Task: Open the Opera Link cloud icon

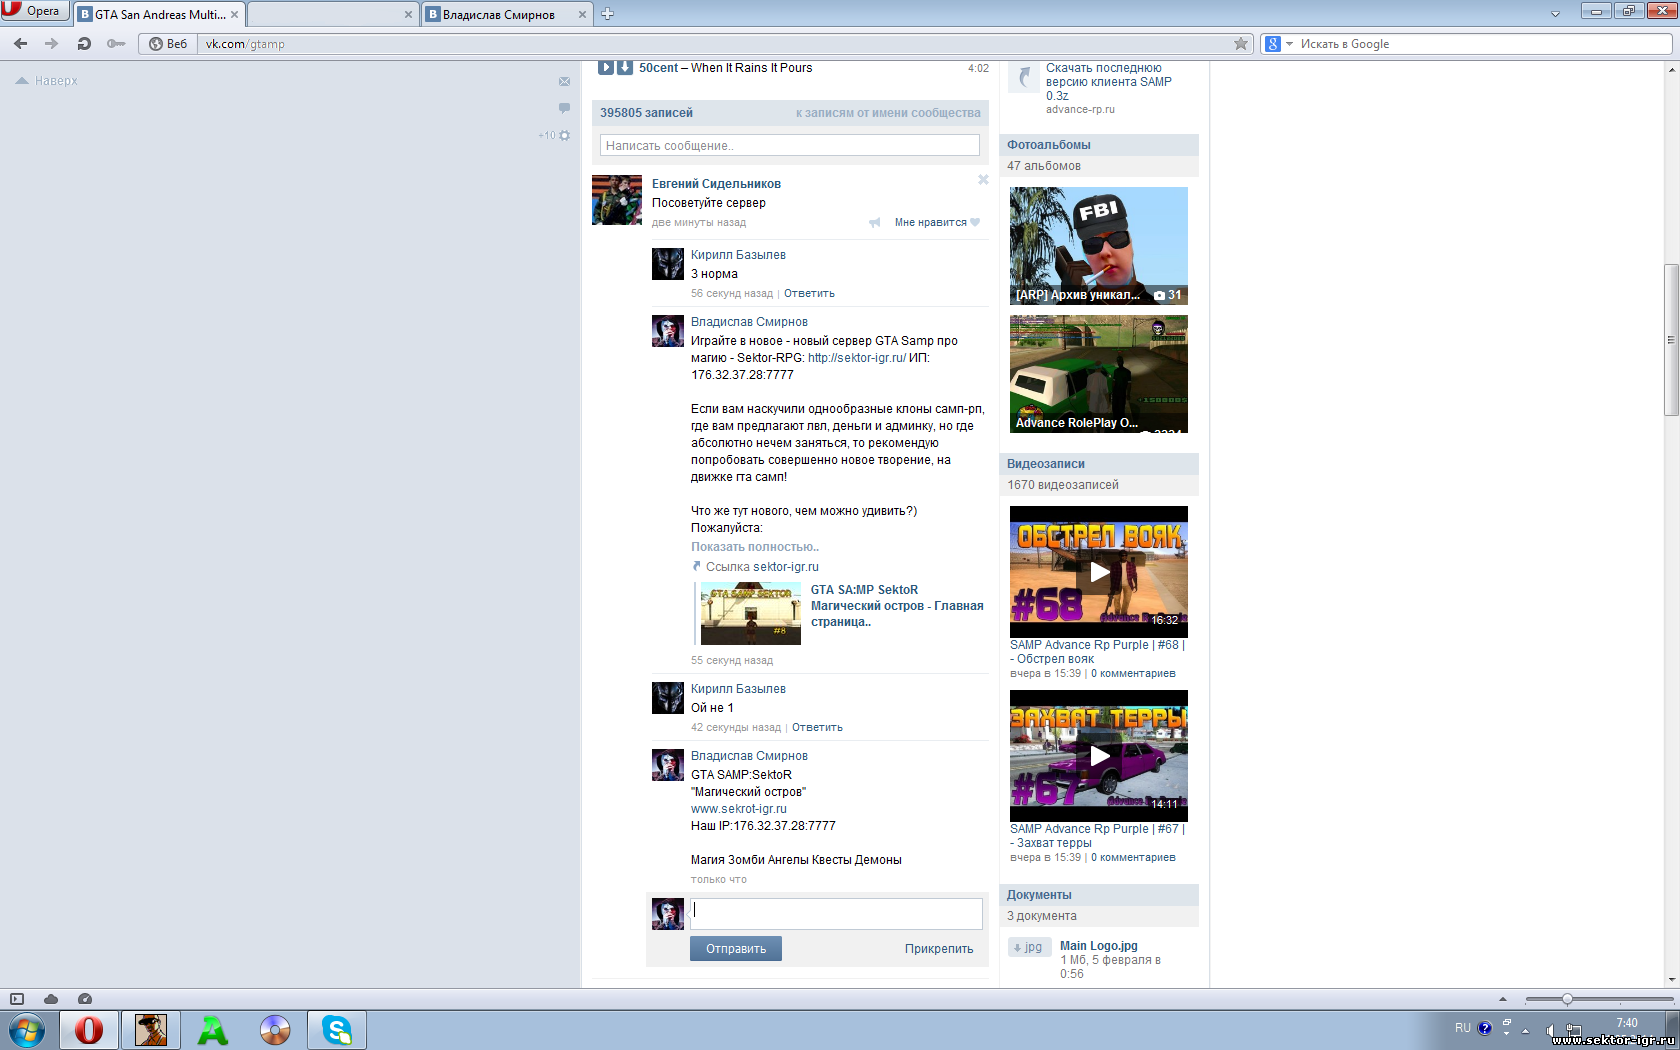Action: tap(51, 999)
